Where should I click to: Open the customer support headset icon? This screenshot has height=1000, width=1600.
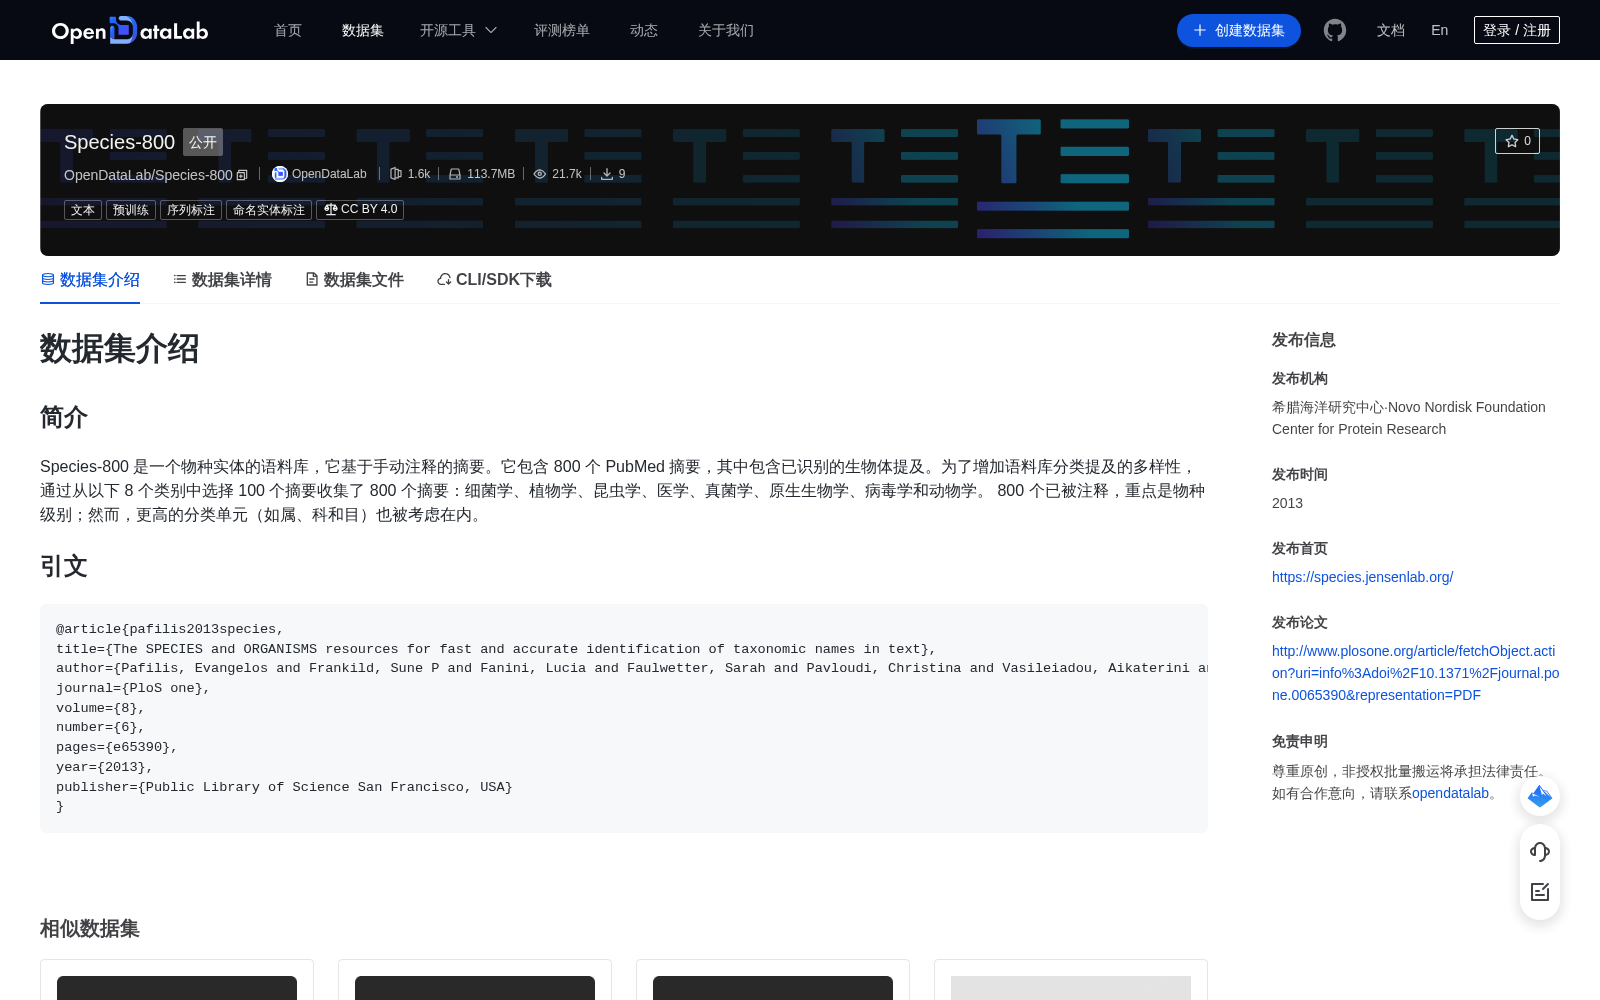click(x=1540, y=851)
